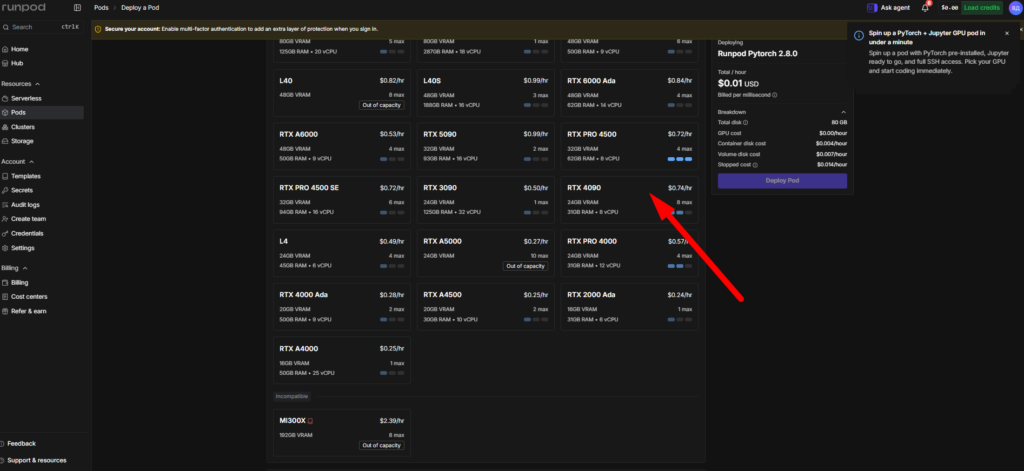Select the MI300X incompatible GPU card
The width and height of the screenshot is (1024, 471).
(342, 433)
